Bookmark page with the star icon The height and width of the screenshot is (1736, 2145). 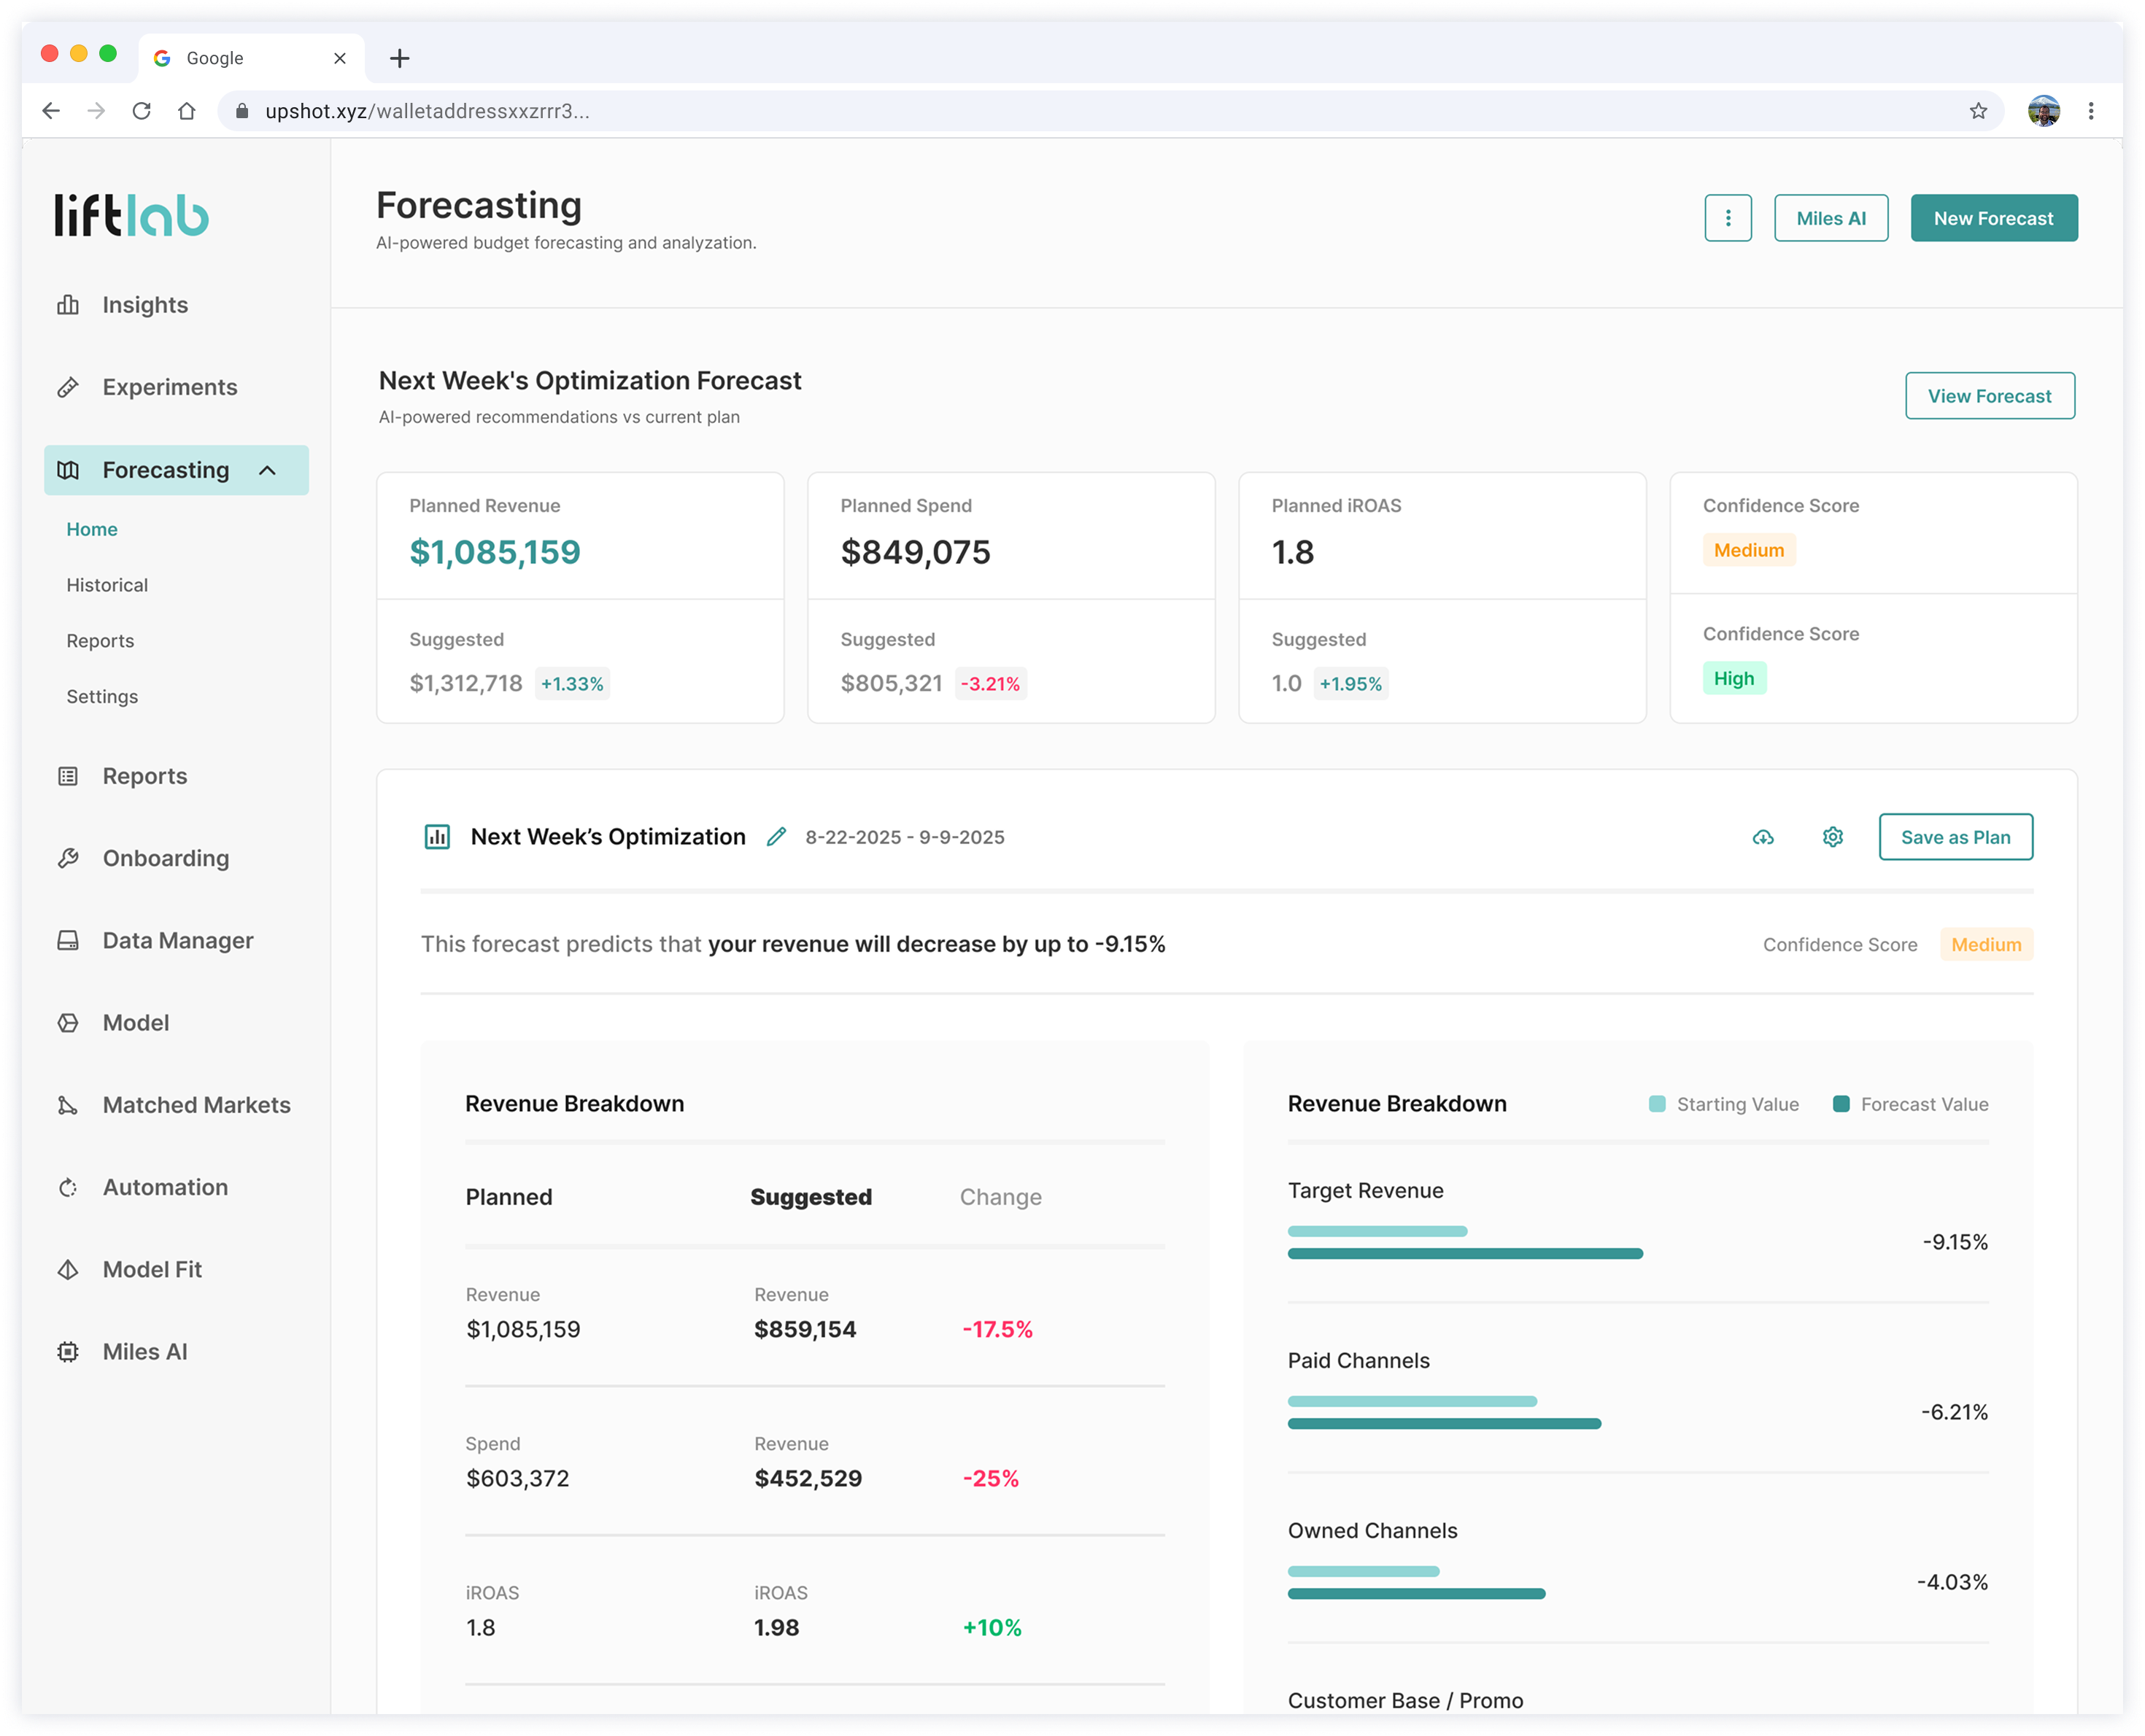tap(1978, 111)
